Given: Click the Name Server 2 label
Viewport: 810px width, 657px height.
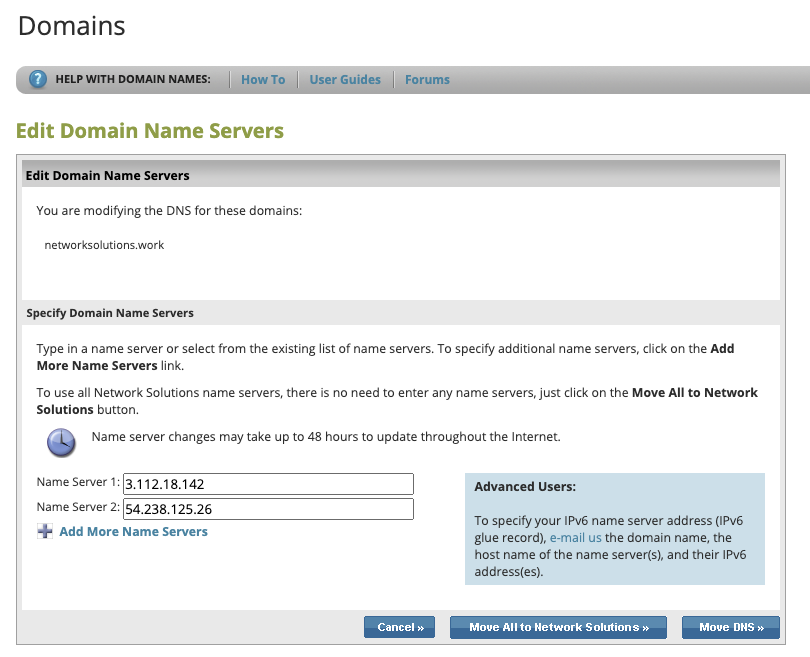Looking at the screenshot, I should [x=78, y=508].
